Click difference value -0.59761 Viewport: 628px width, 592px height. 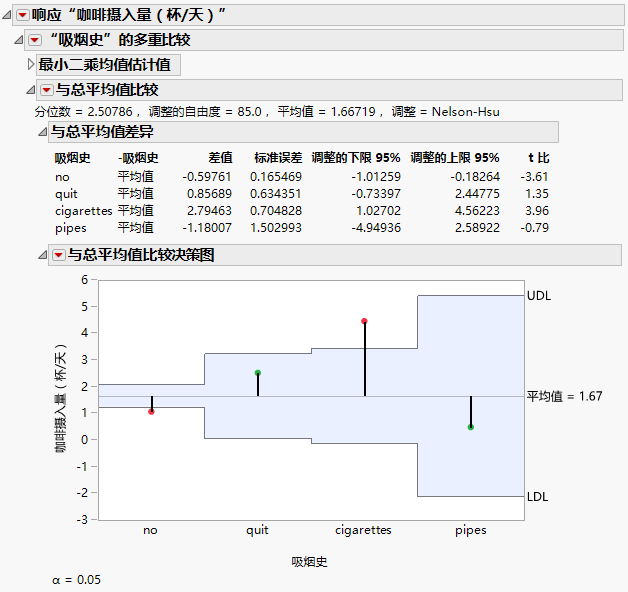(x=207, y=177)
